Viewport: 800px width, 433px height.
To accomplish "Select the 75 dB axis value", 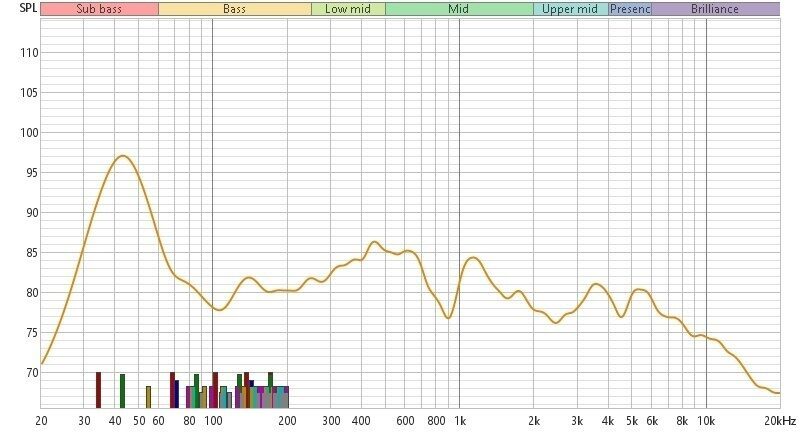I will (32, 333).
